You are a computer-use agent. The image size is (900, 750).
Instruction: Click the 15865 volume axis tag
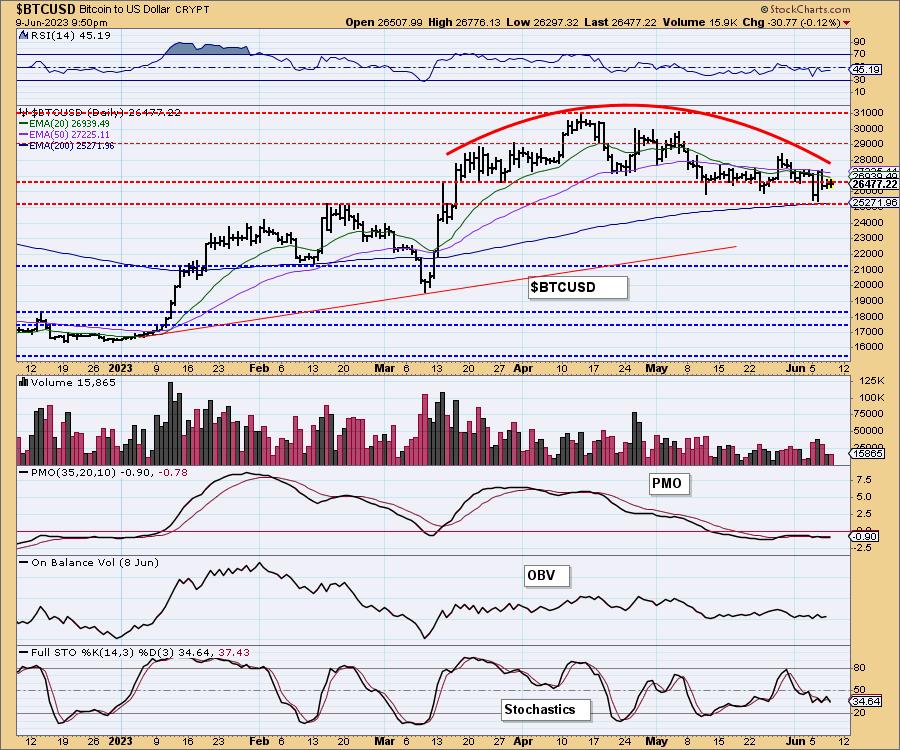click(867, 453)
